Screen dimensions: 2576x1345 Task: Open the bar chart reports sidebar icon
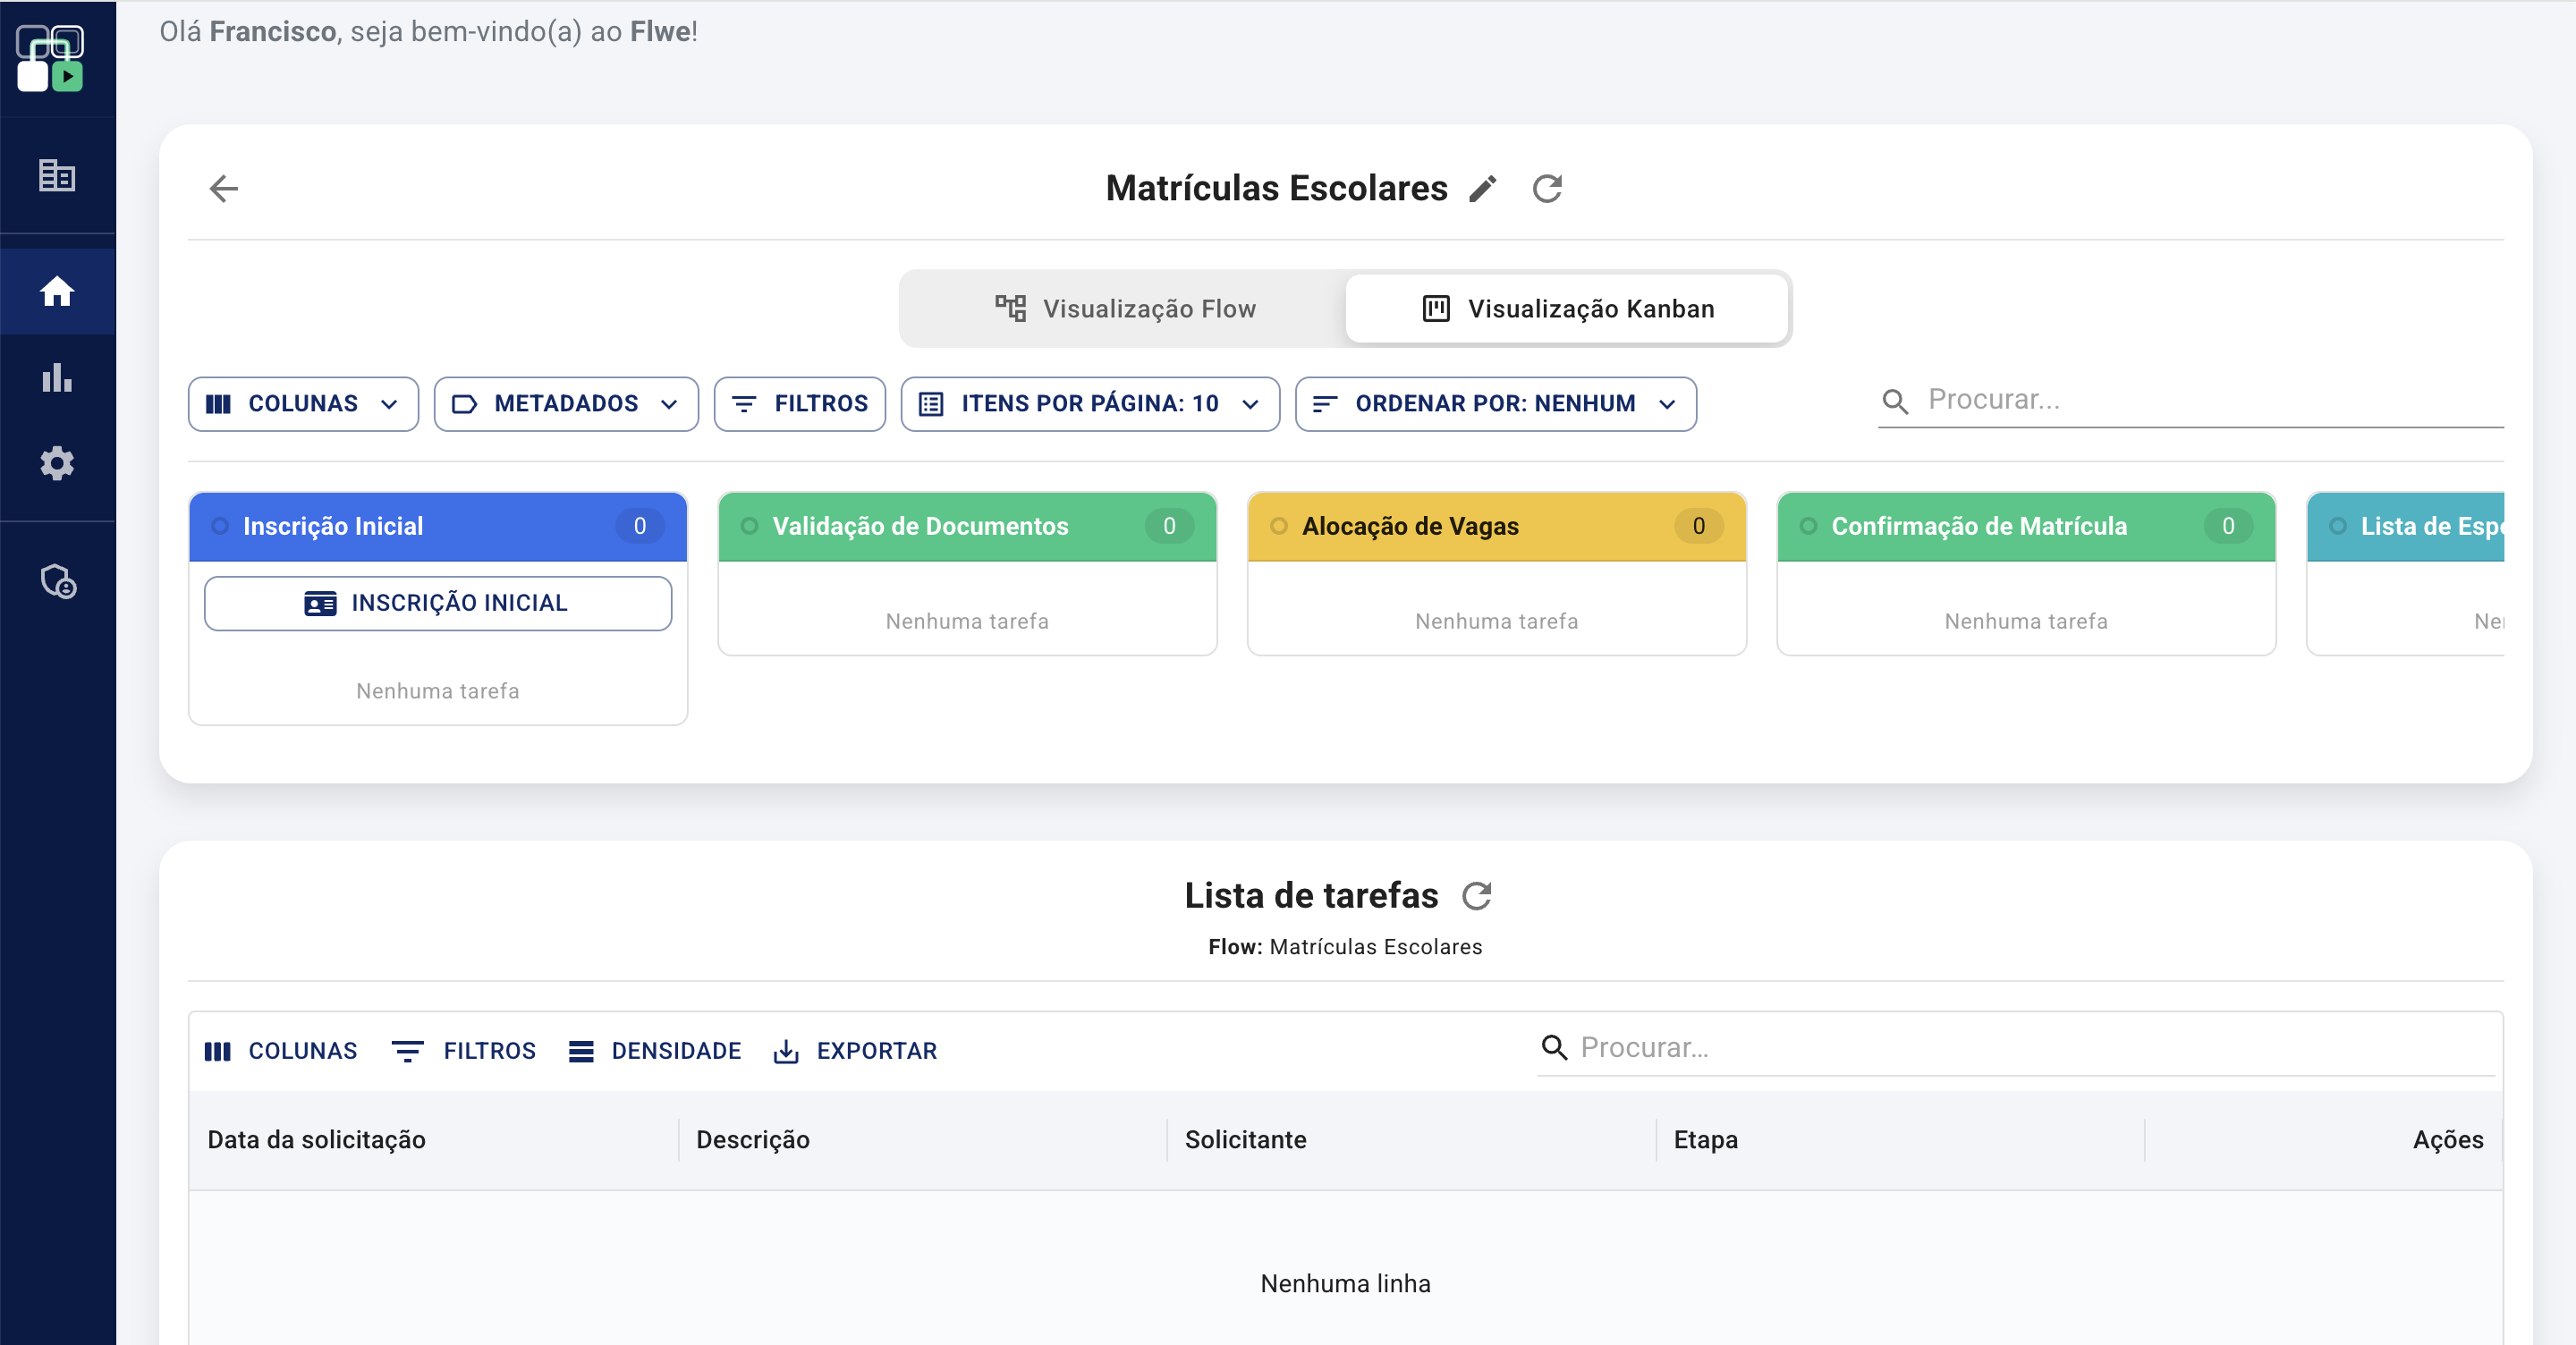[x=57, y=378]
